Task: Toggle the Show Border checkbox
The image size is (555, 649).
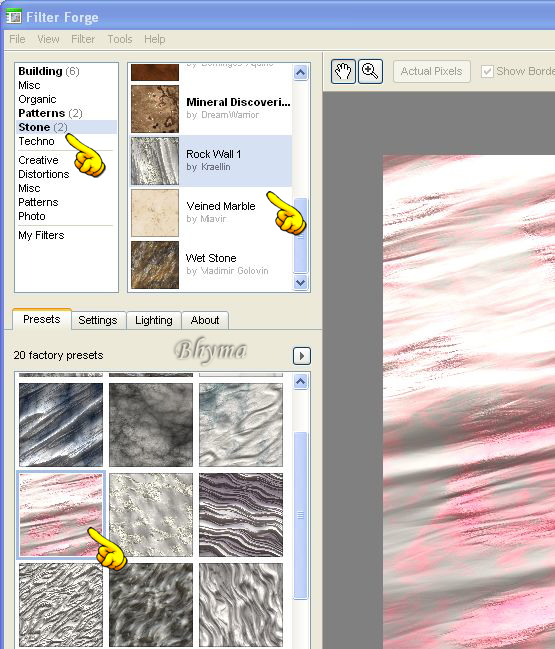Action: [487, 72]
